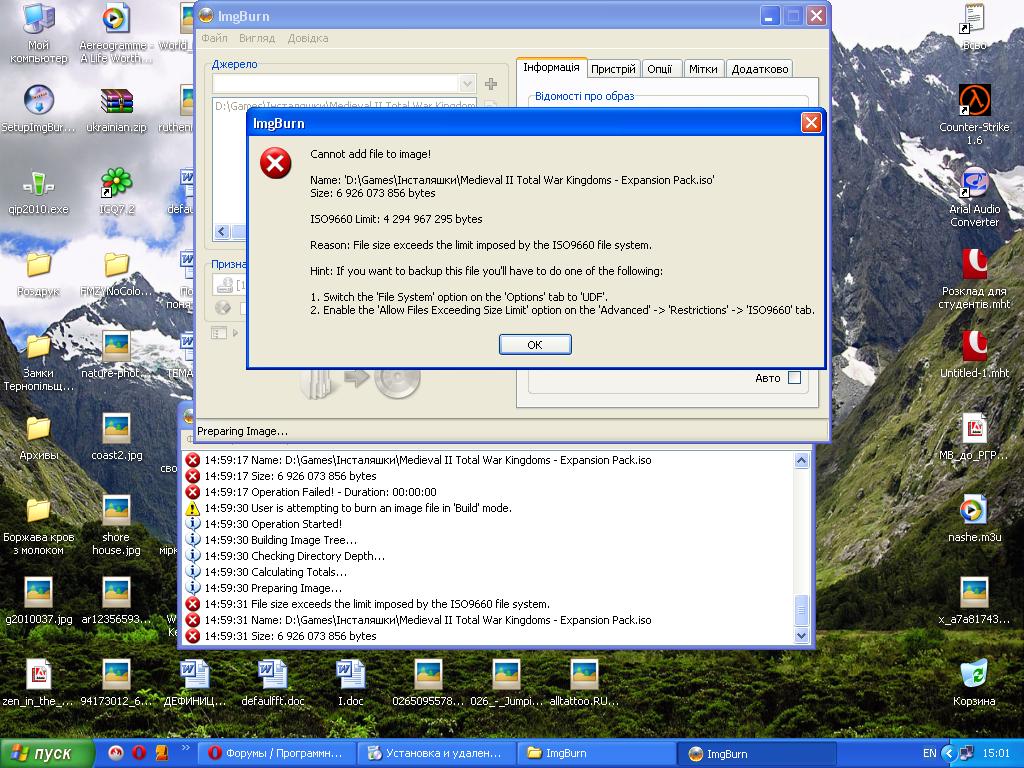Toggle the Авто checkbox
Viewport: 1024px width, 768px height.
[x=794, y=377]
